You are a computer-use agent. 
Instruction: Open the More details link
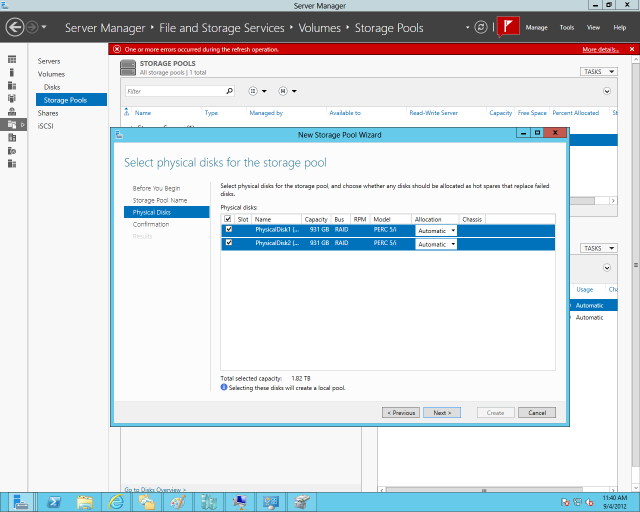click(600, 49)
